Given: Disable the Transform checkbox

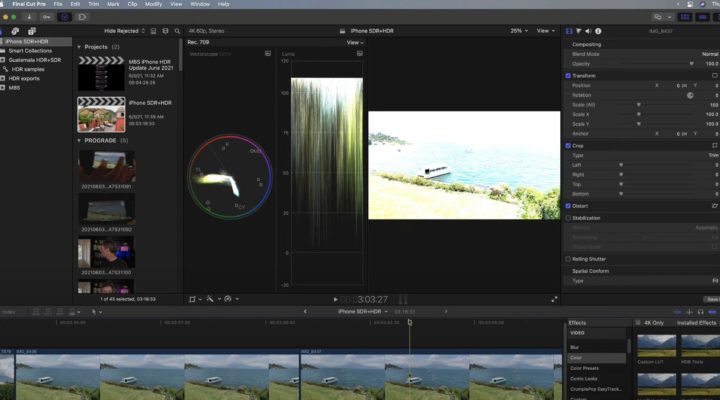Looking at the screenshot, I should click(x=568, y=75).
